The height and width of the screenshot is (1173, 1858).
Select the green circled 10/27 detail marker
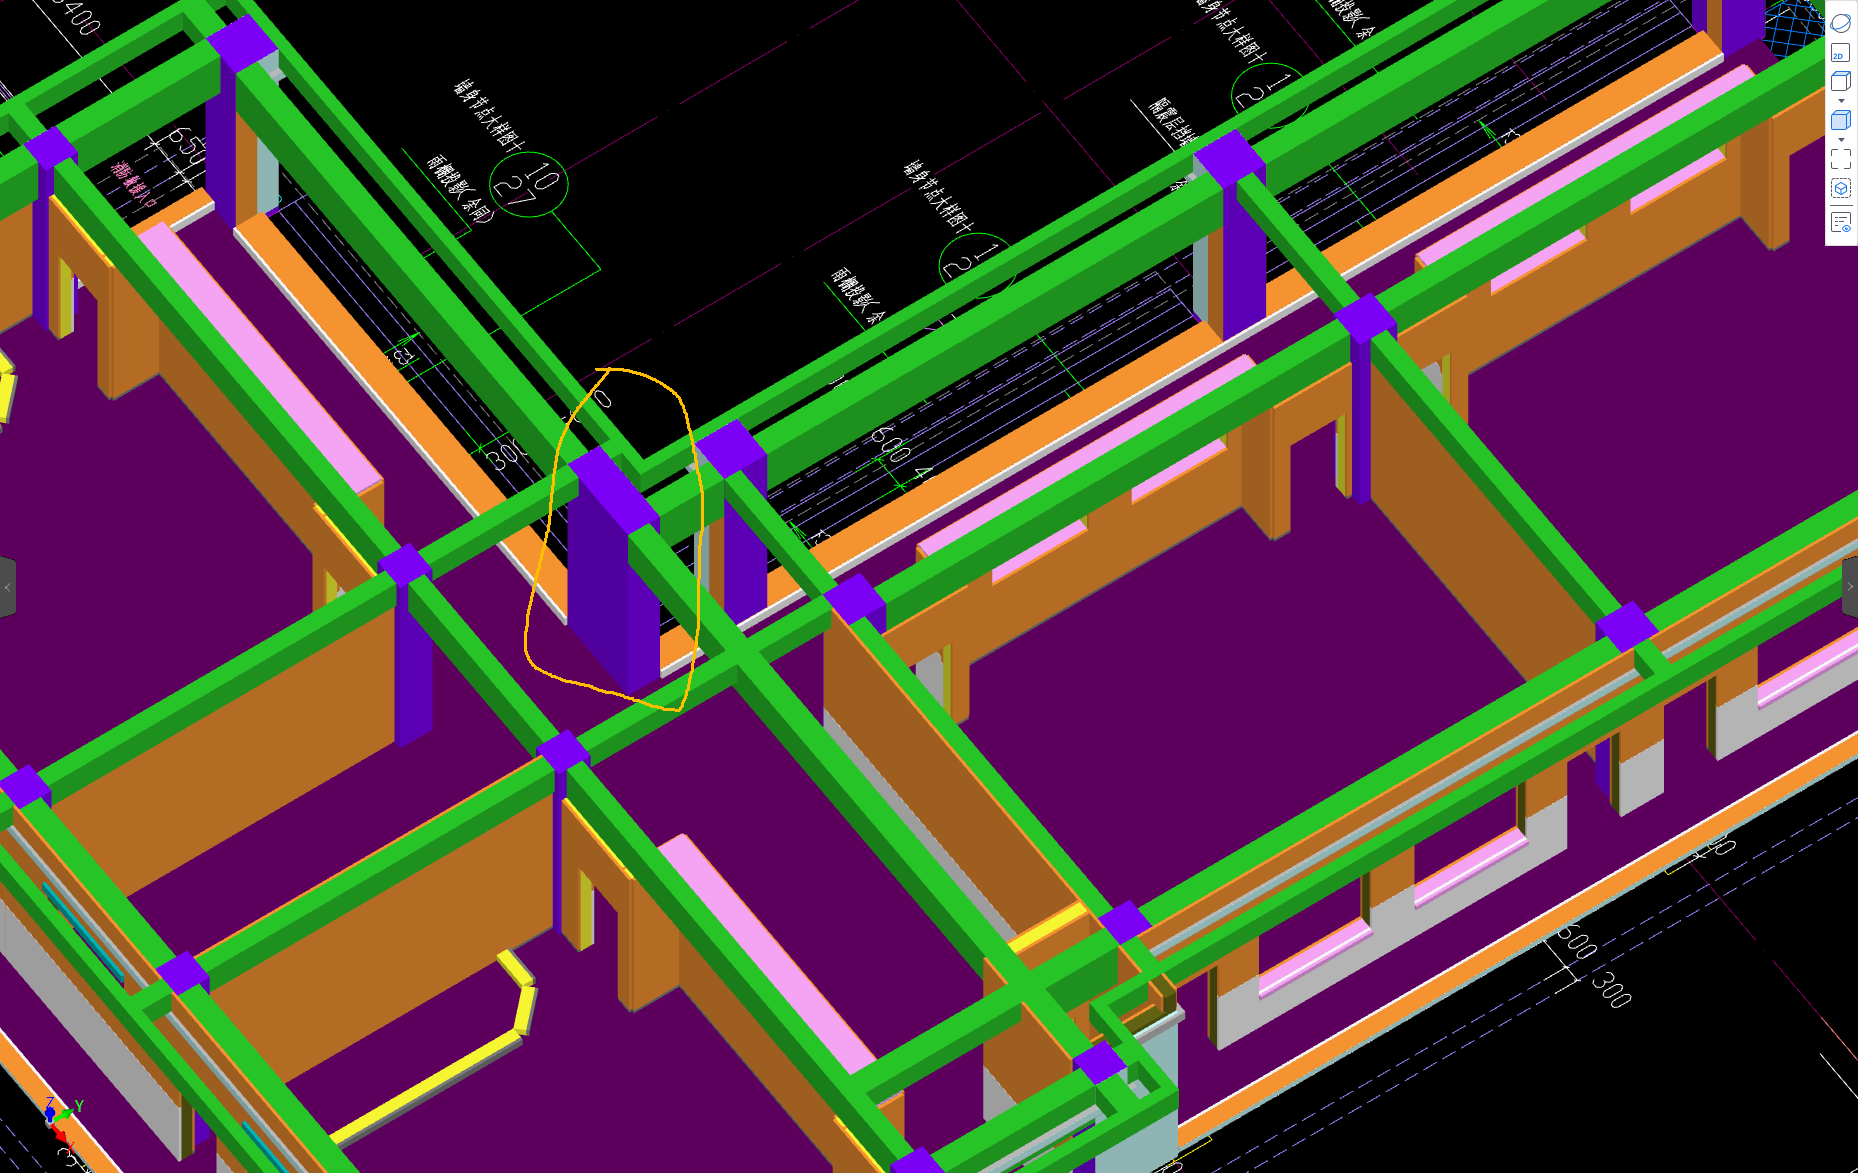[x=528, y=185]
